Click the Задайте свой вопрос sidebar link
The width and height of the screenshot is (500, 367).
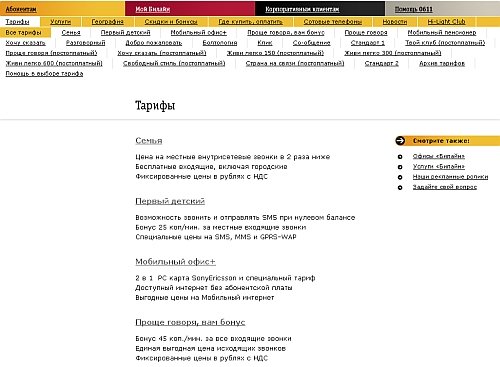click(445, 187)
